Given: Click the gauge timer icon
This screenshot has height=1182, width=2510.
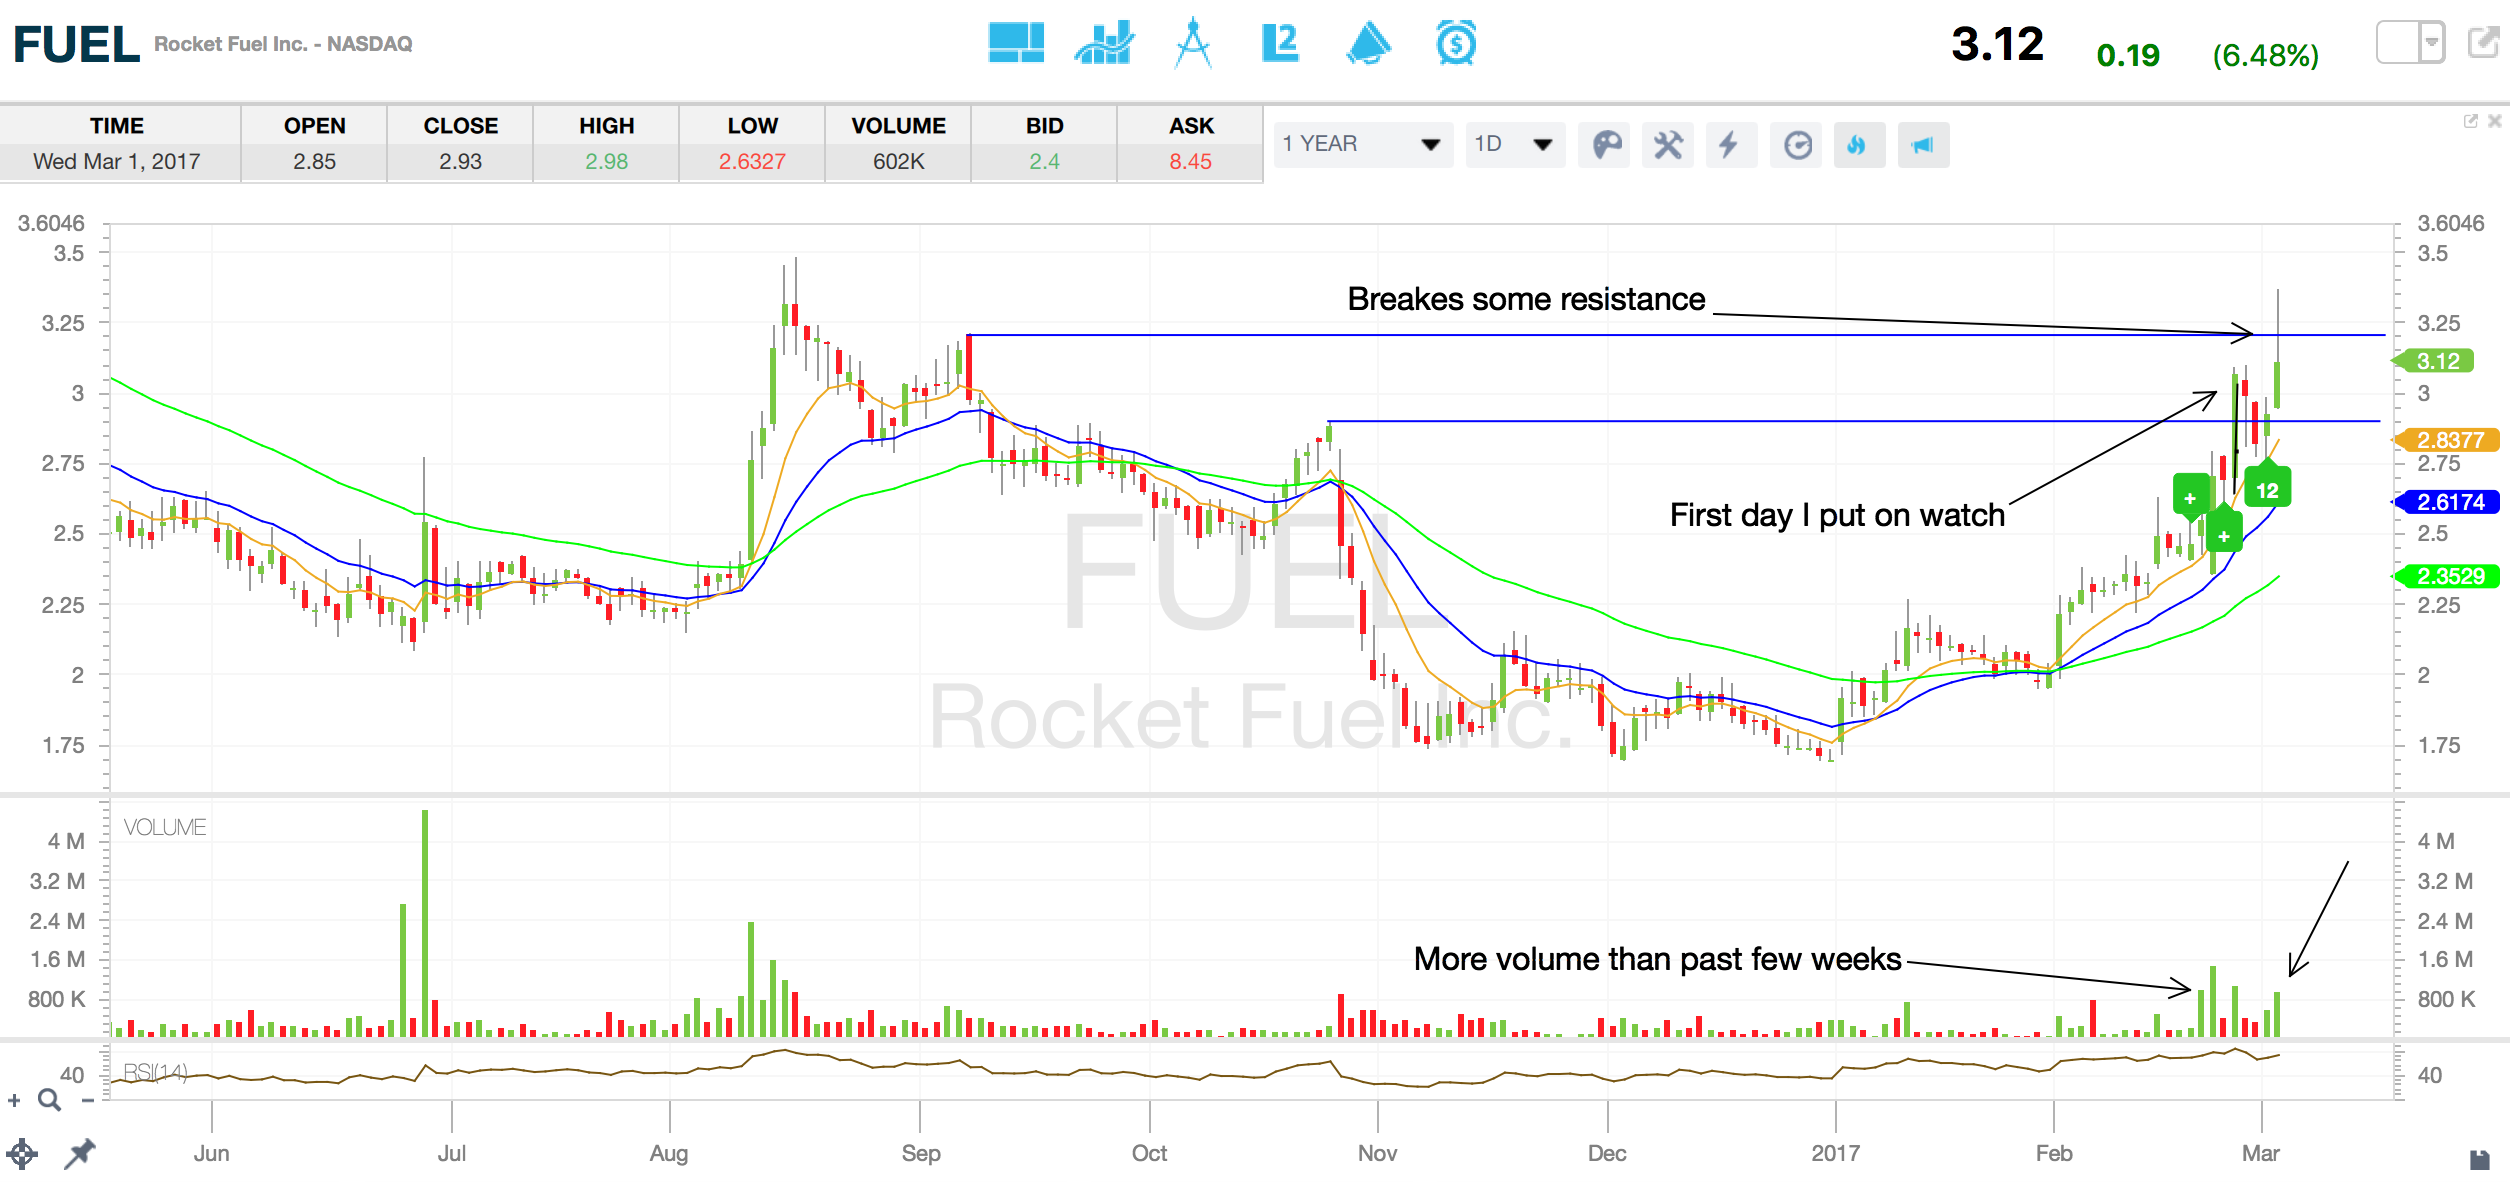Looking at the screenshot, I should coord(1797,145).
